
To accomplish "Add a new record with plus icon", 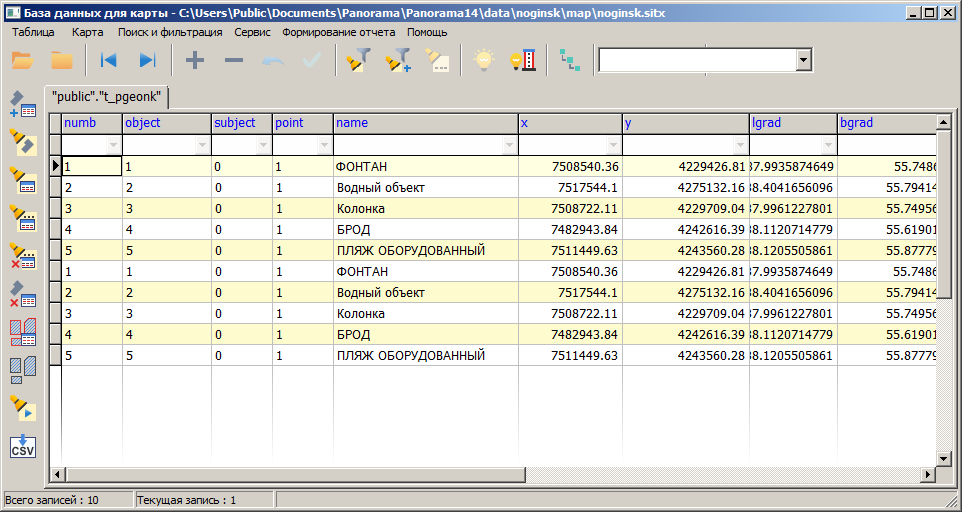I will click(195, 61).
